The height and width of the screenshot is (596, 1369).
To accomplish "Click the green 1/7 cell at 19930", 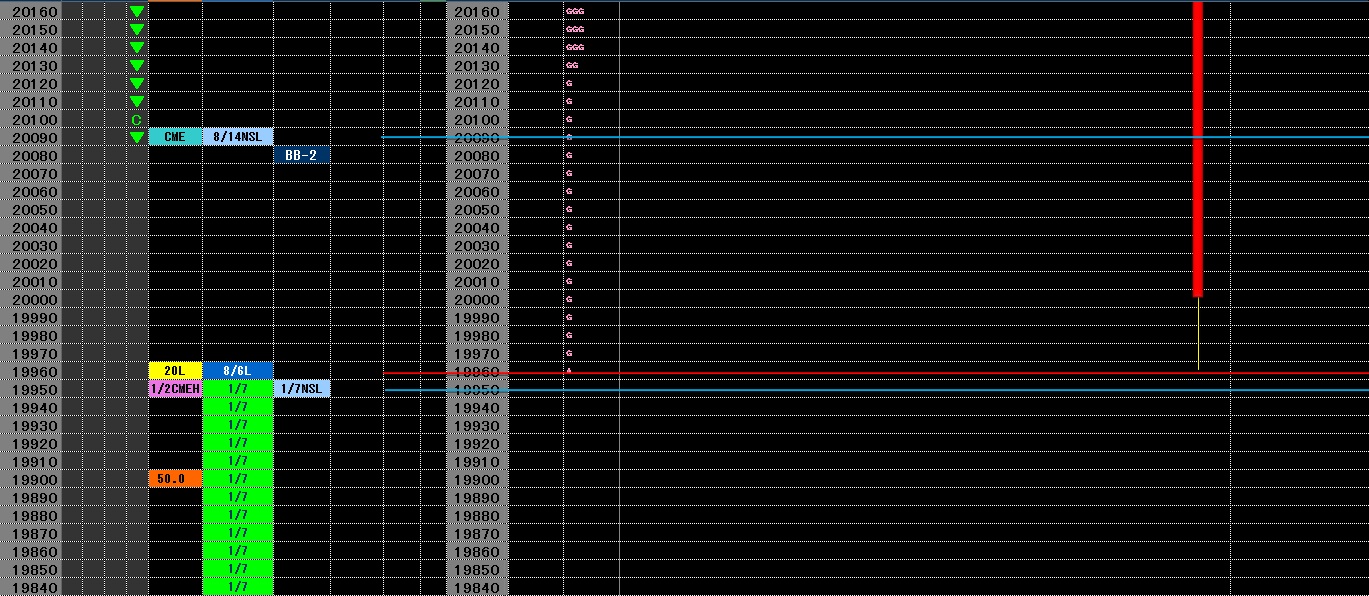I will pyautogui.click(x=237, y=425).
